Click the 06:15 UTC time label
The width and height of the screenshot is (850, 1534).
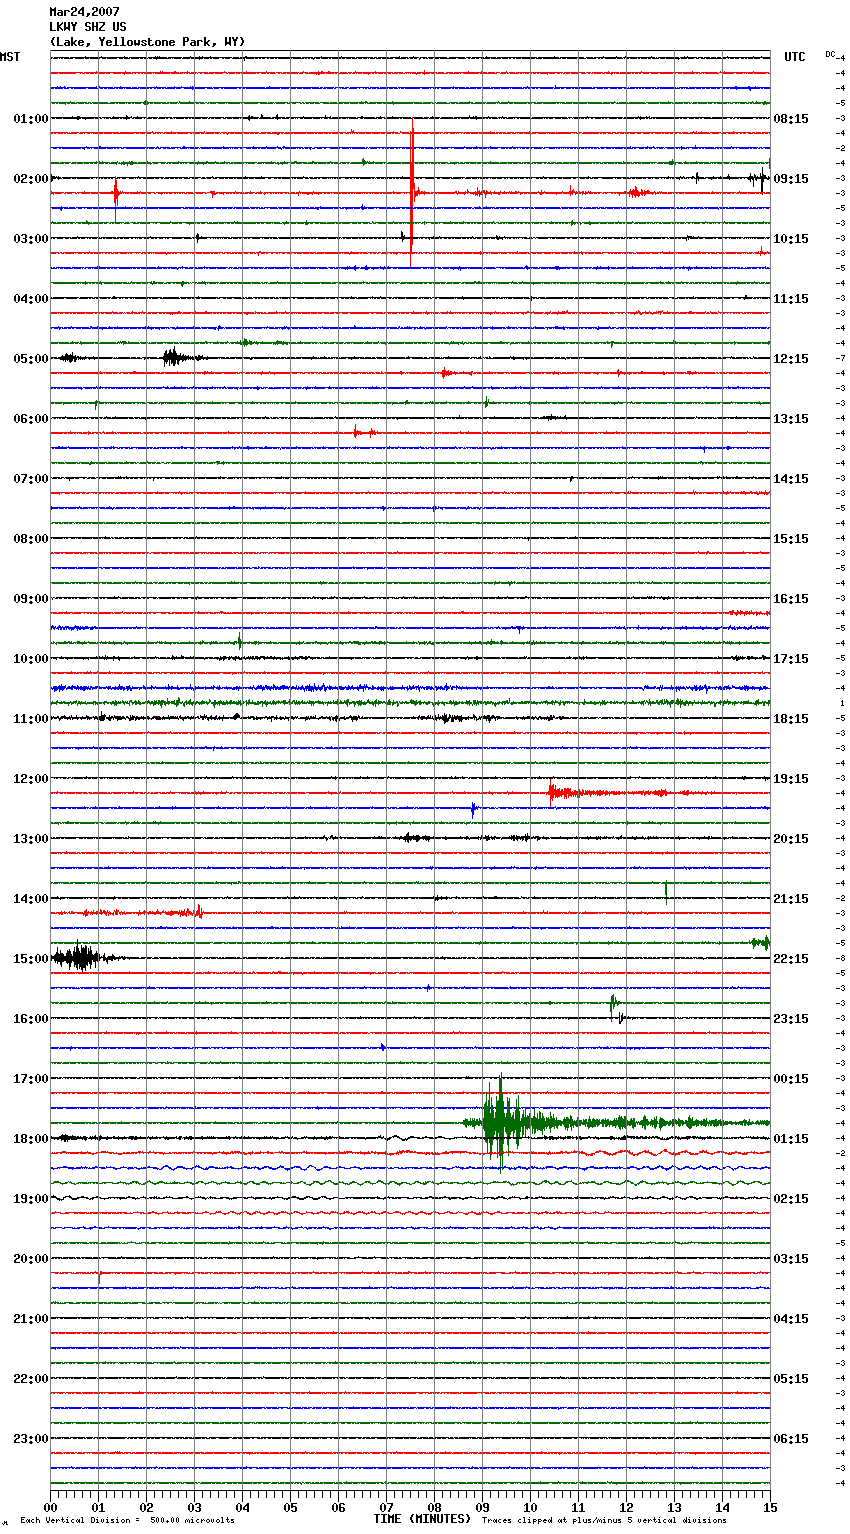[791, 1438]
